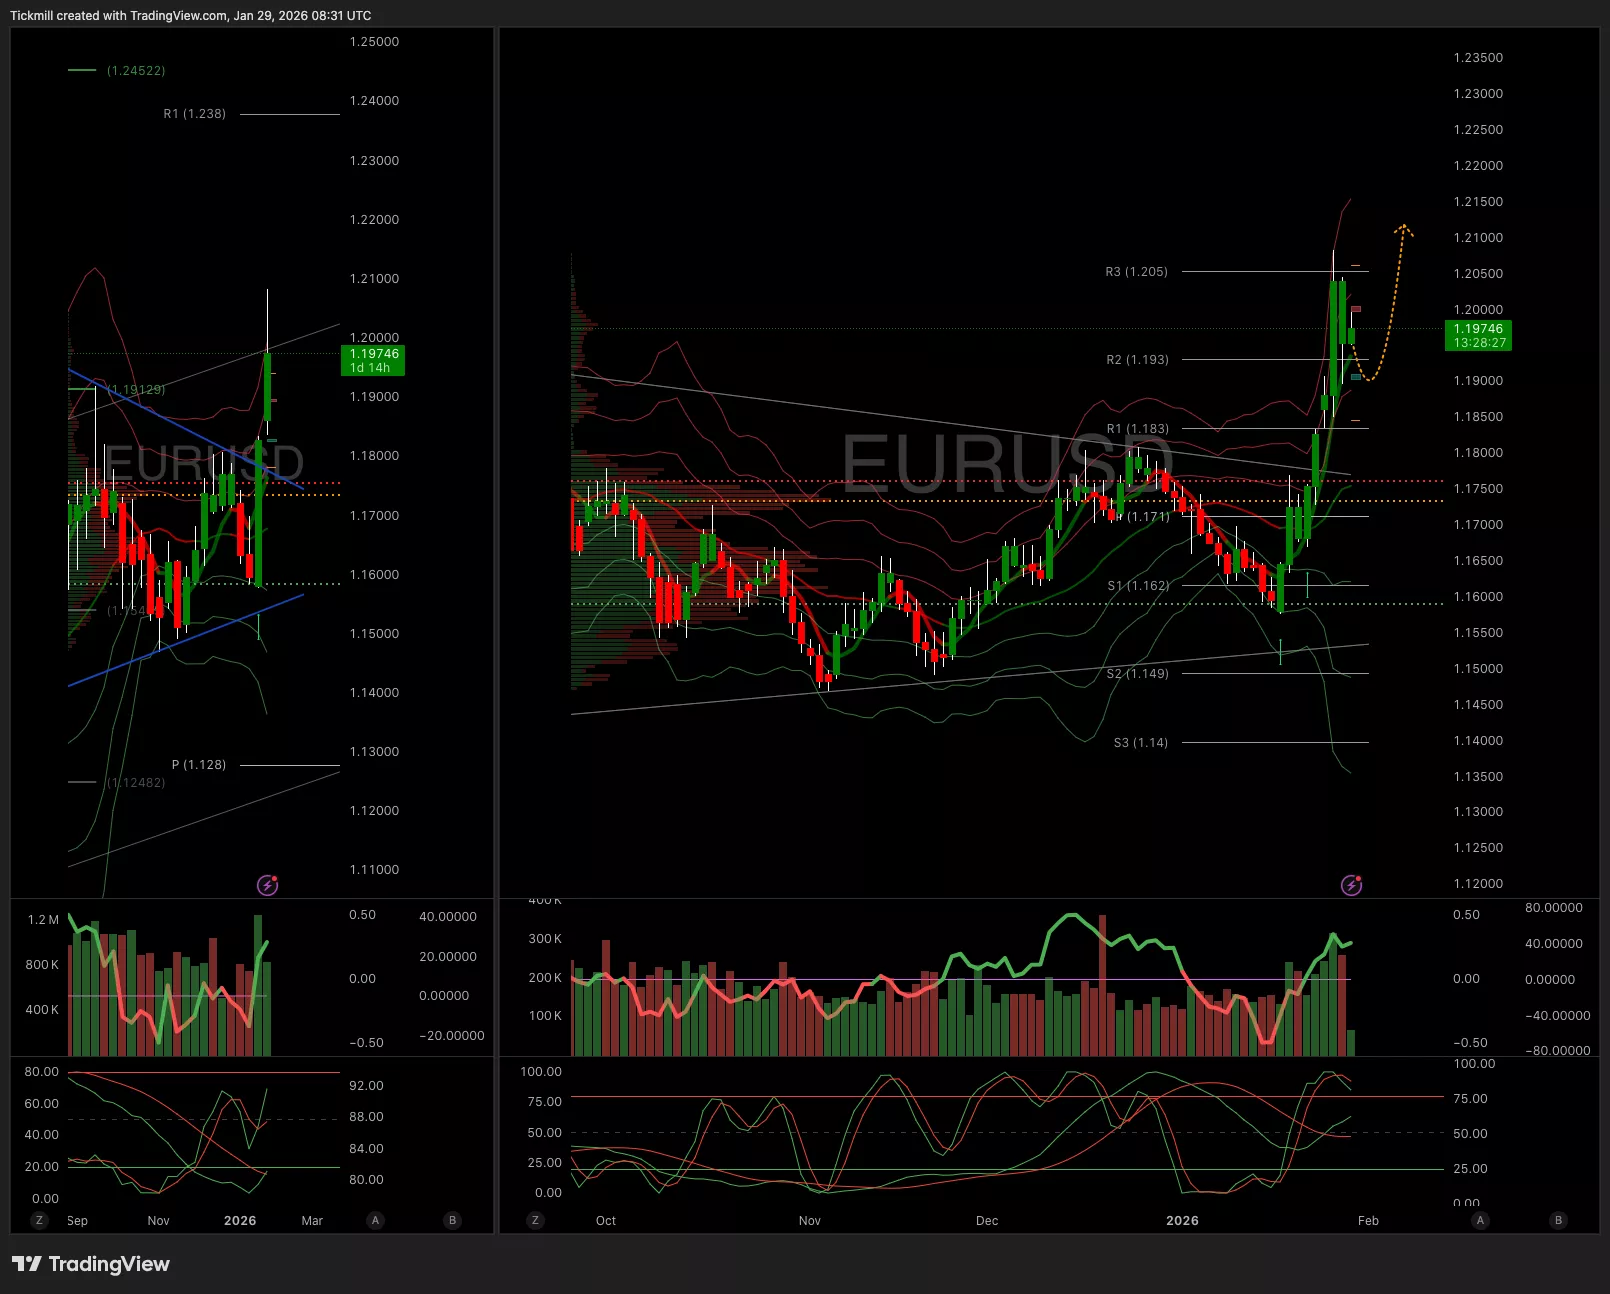Click the lightning event icon on right chart
Screen dimensions: 1610x1294
click(1351, 885)
